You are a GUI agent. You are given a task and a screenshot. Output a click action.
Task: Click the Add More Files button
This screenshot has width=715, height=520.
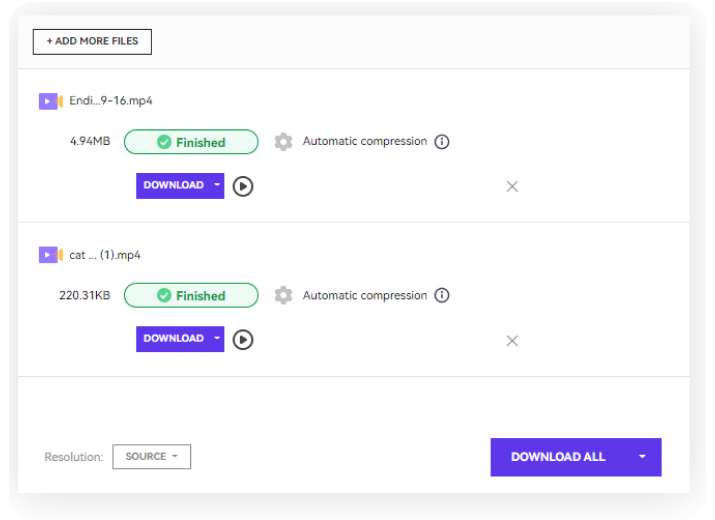coord(92,42)
